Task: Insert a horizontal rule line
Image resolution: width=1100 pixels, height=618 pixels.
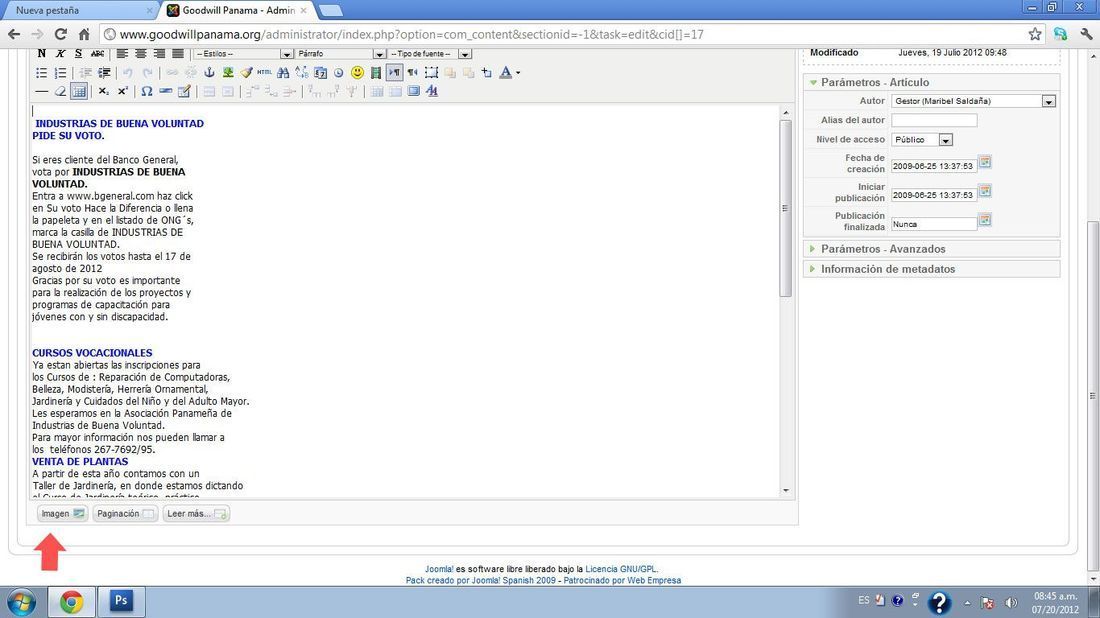Action: tap(41, 91)
